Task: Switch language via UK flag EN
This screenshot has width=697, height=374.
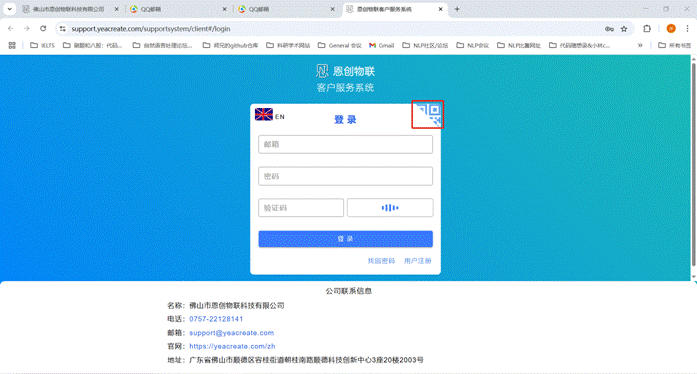Action: pos(270,115)
